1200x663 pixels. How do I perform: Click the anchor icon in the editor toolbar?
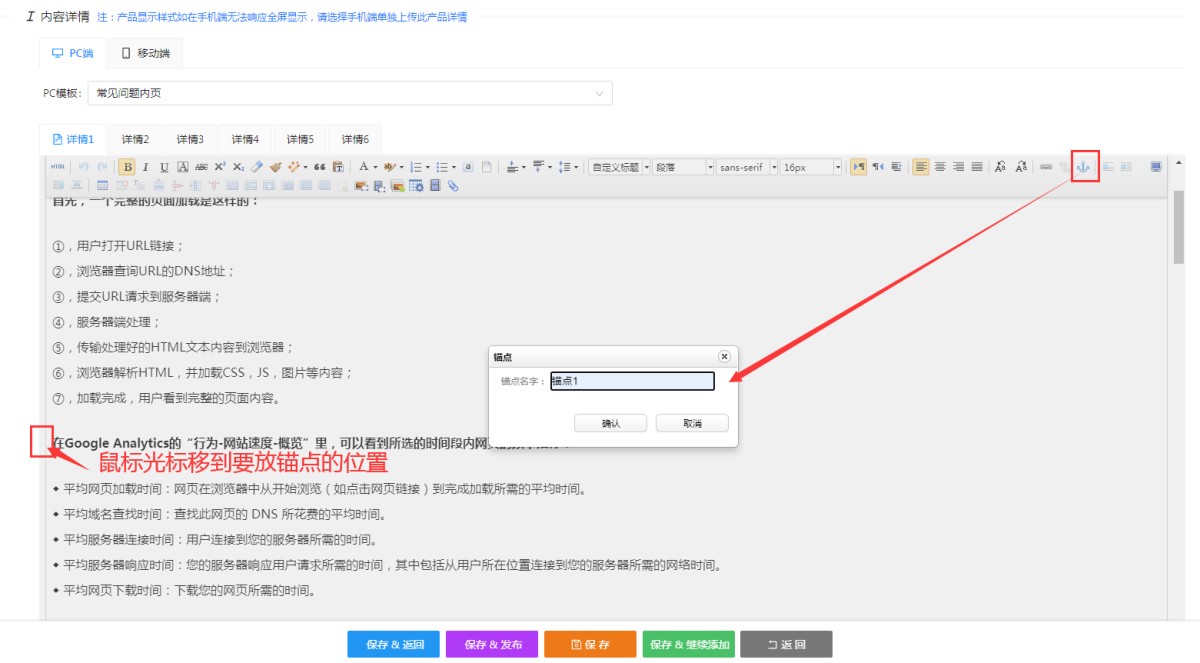point(1082,167)
